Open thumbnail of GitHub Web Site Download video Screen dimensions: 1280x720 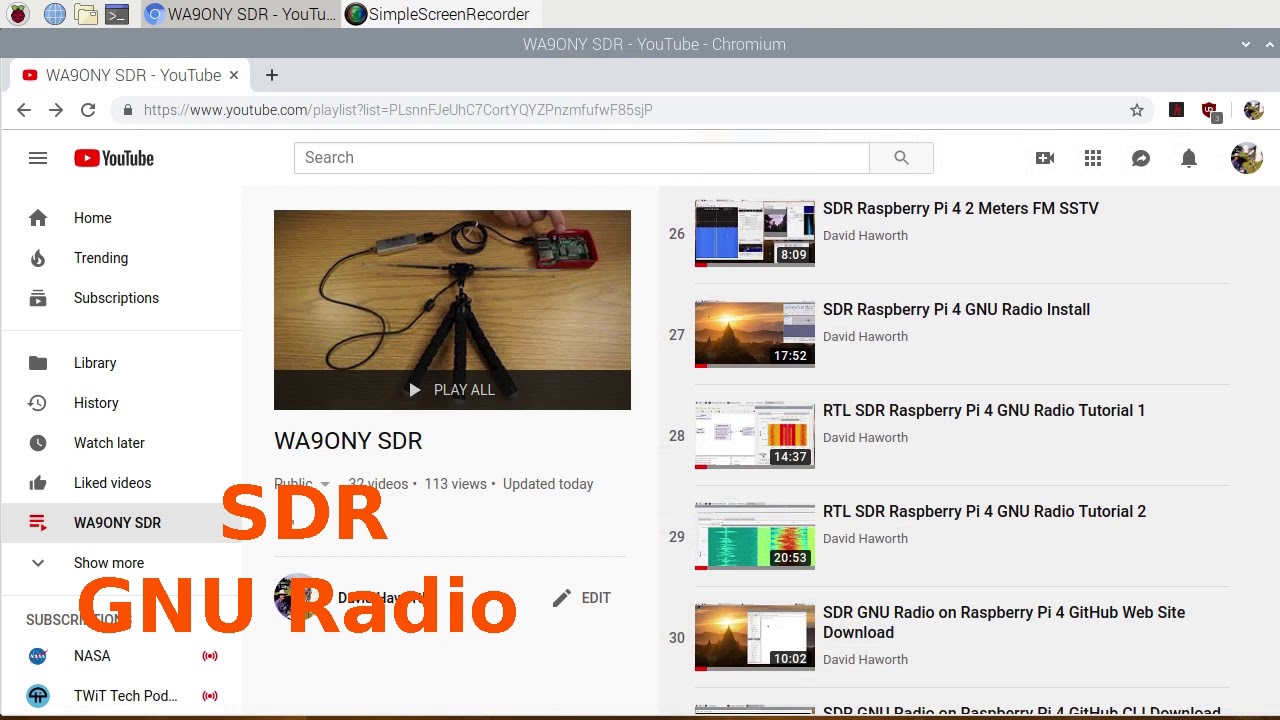coord(755,638)
